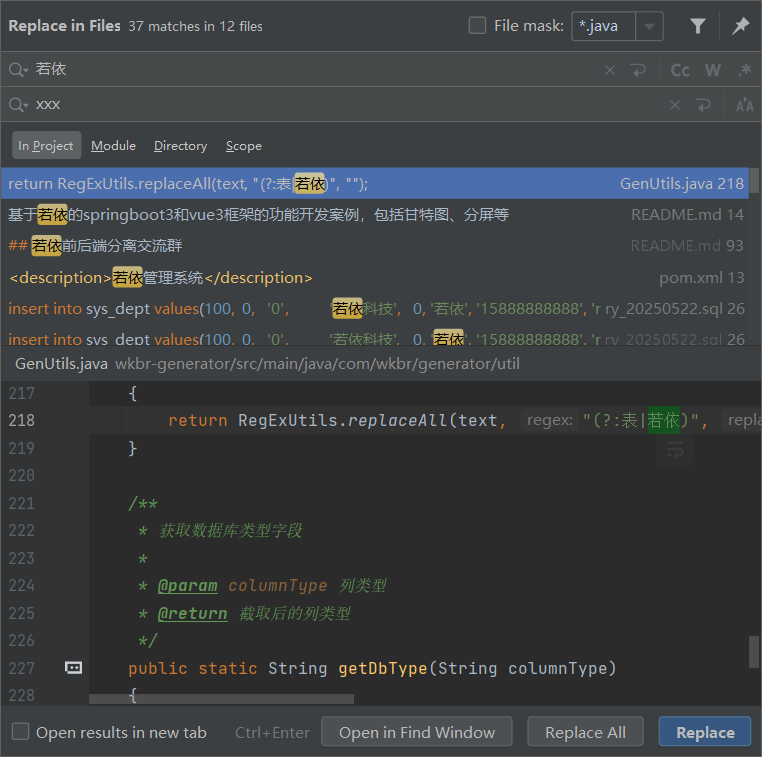Click the filter funnel icon
762x757 pixels.
pos(697,26)
